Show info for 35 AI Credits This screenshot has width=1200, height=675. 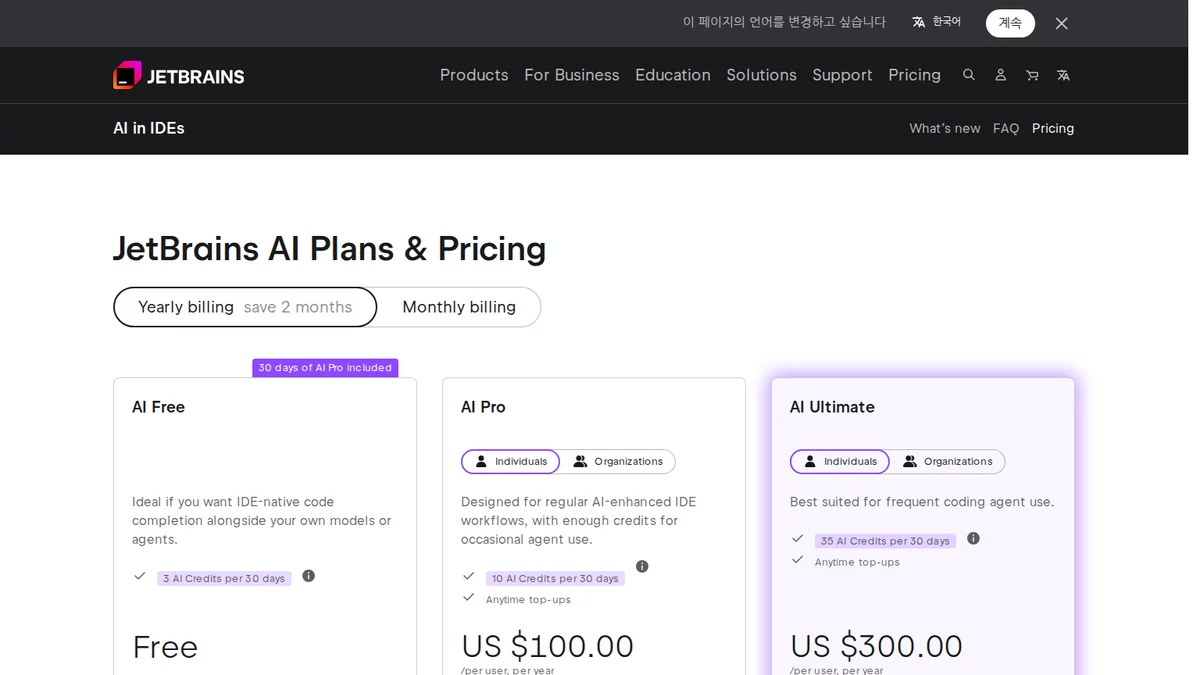click(973, 538)
